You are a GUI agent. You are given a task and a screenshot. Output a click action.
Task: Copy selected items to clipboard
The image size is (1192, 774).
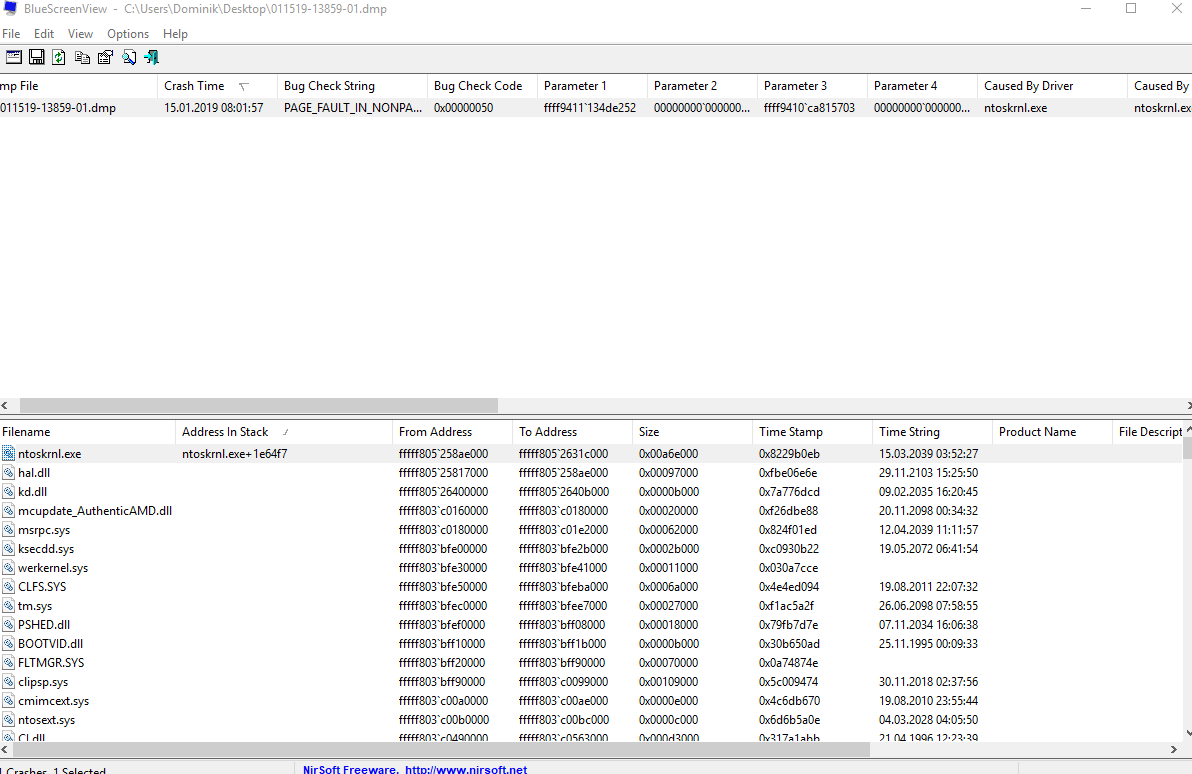(82, 57)
